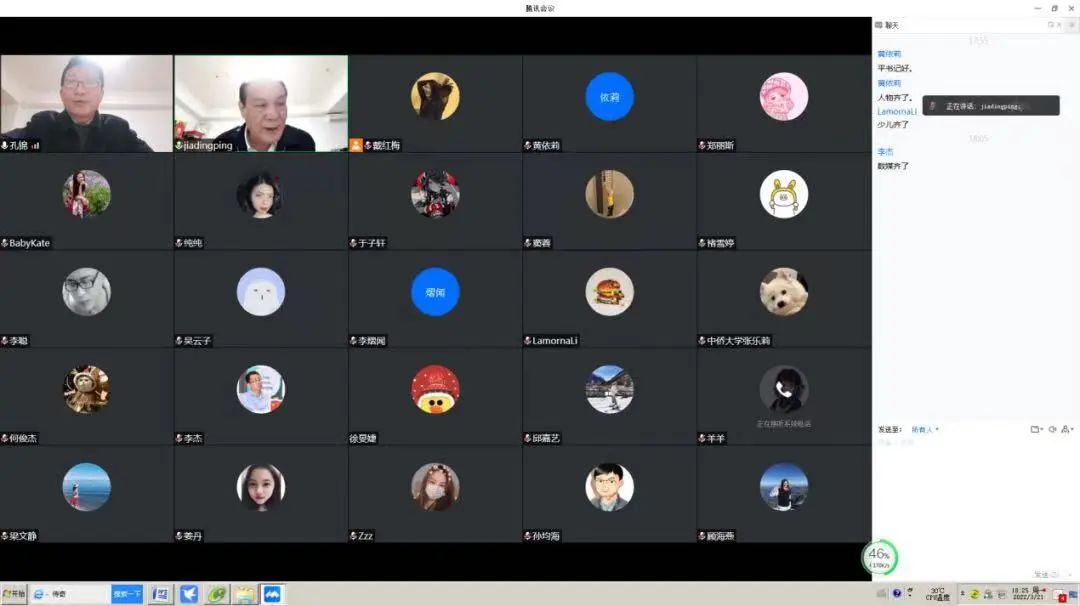
Task: Click sender name 李杰 in the chat
Action: click(885, 152)
